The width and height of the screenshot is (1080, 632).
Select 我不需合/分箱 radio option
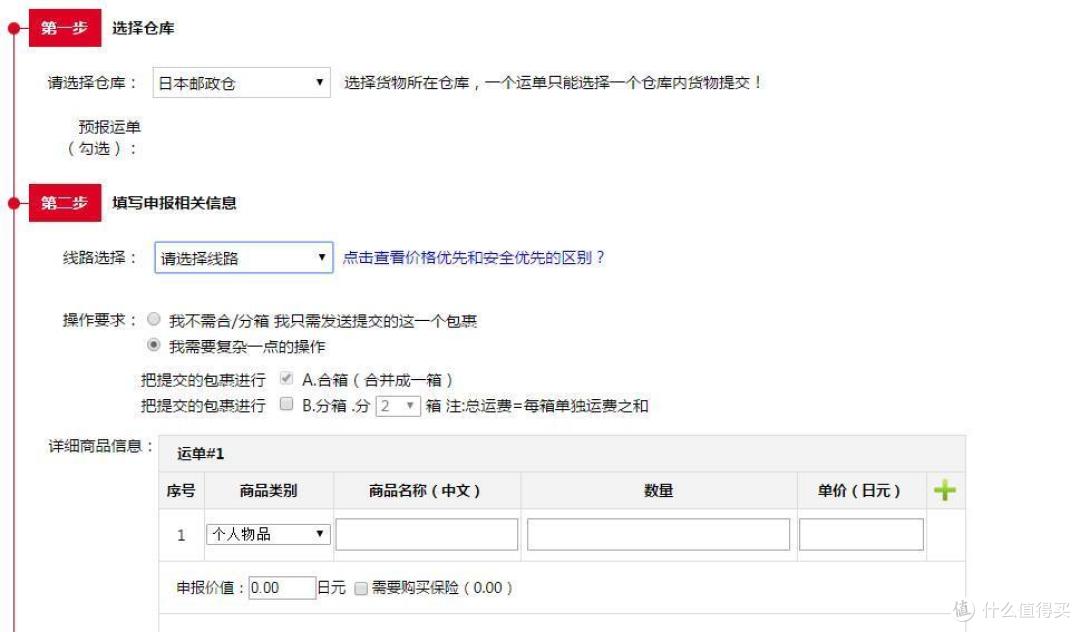[154, 319]
